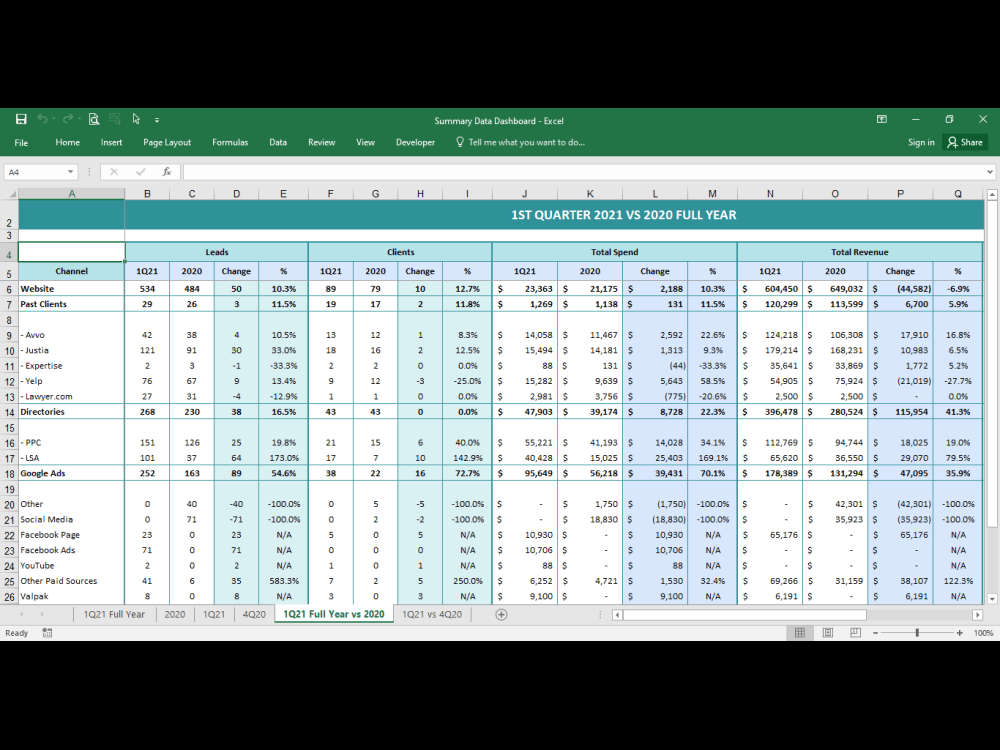Click the Redo icon
1000x750 pixels.
coord(68,119)
